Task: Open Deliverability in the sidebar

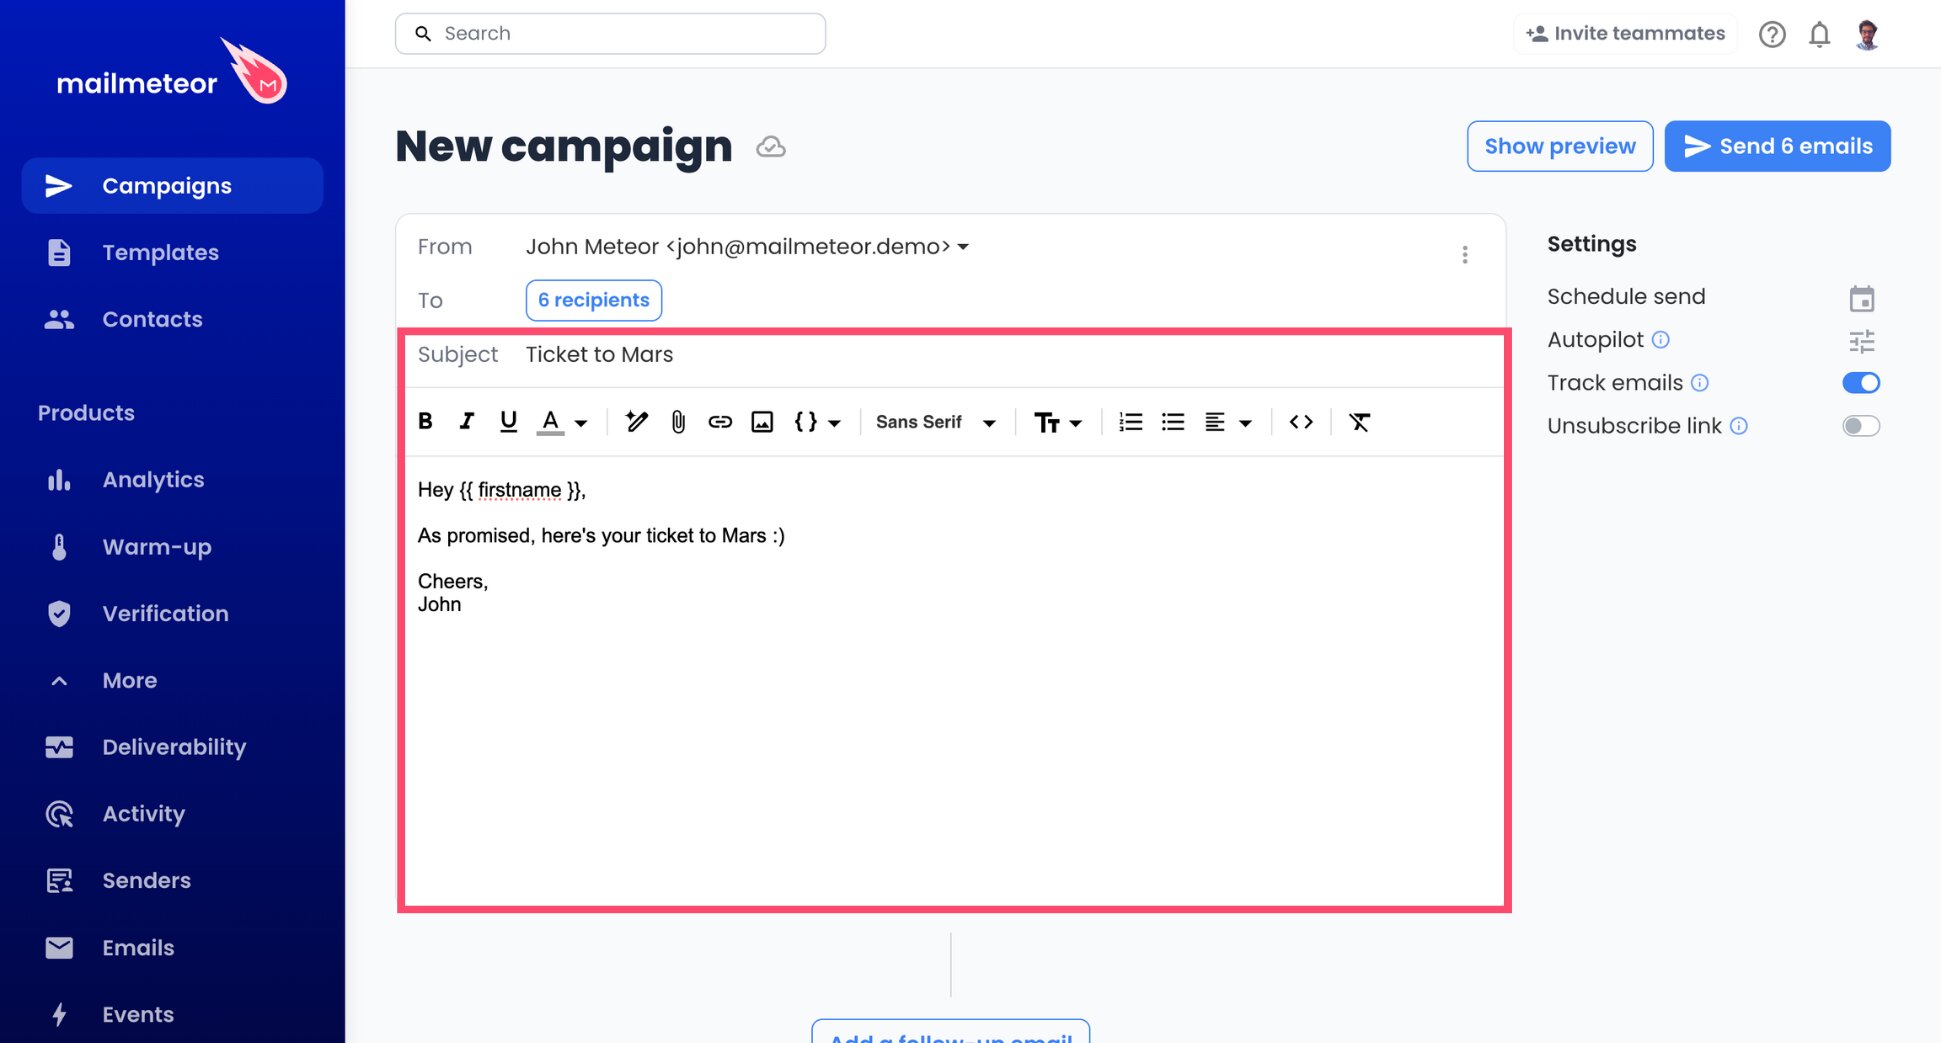Action: [172, 747]
